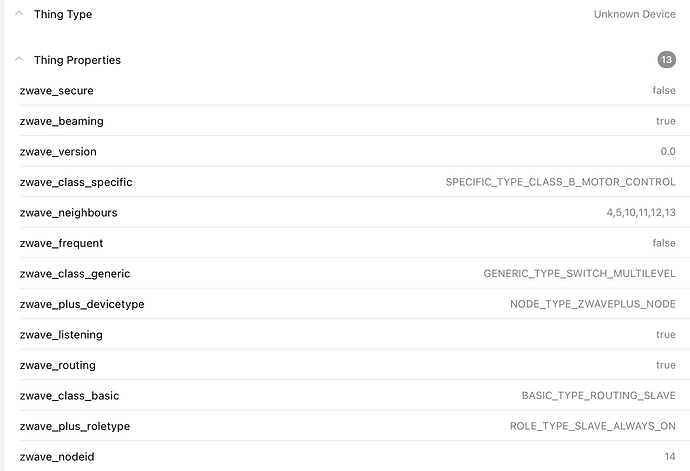Select the zwave_secure property row
Screen dimensions: 690x471
(348, 90)
